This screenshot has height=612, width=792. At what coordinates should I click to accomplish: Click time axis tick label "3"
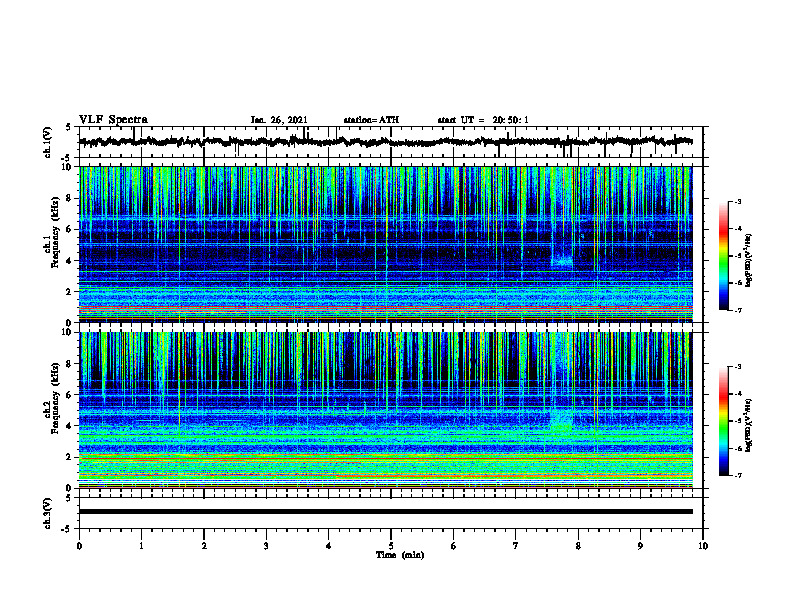point(266,546)
